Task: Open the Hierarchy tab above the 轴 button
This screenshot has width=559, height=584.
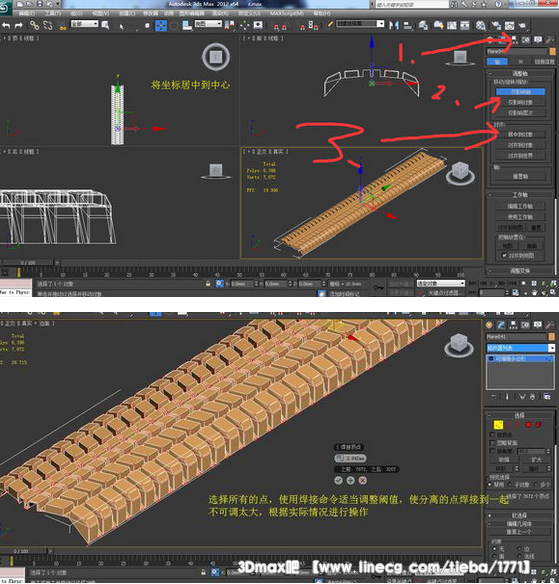Action: 513,39
